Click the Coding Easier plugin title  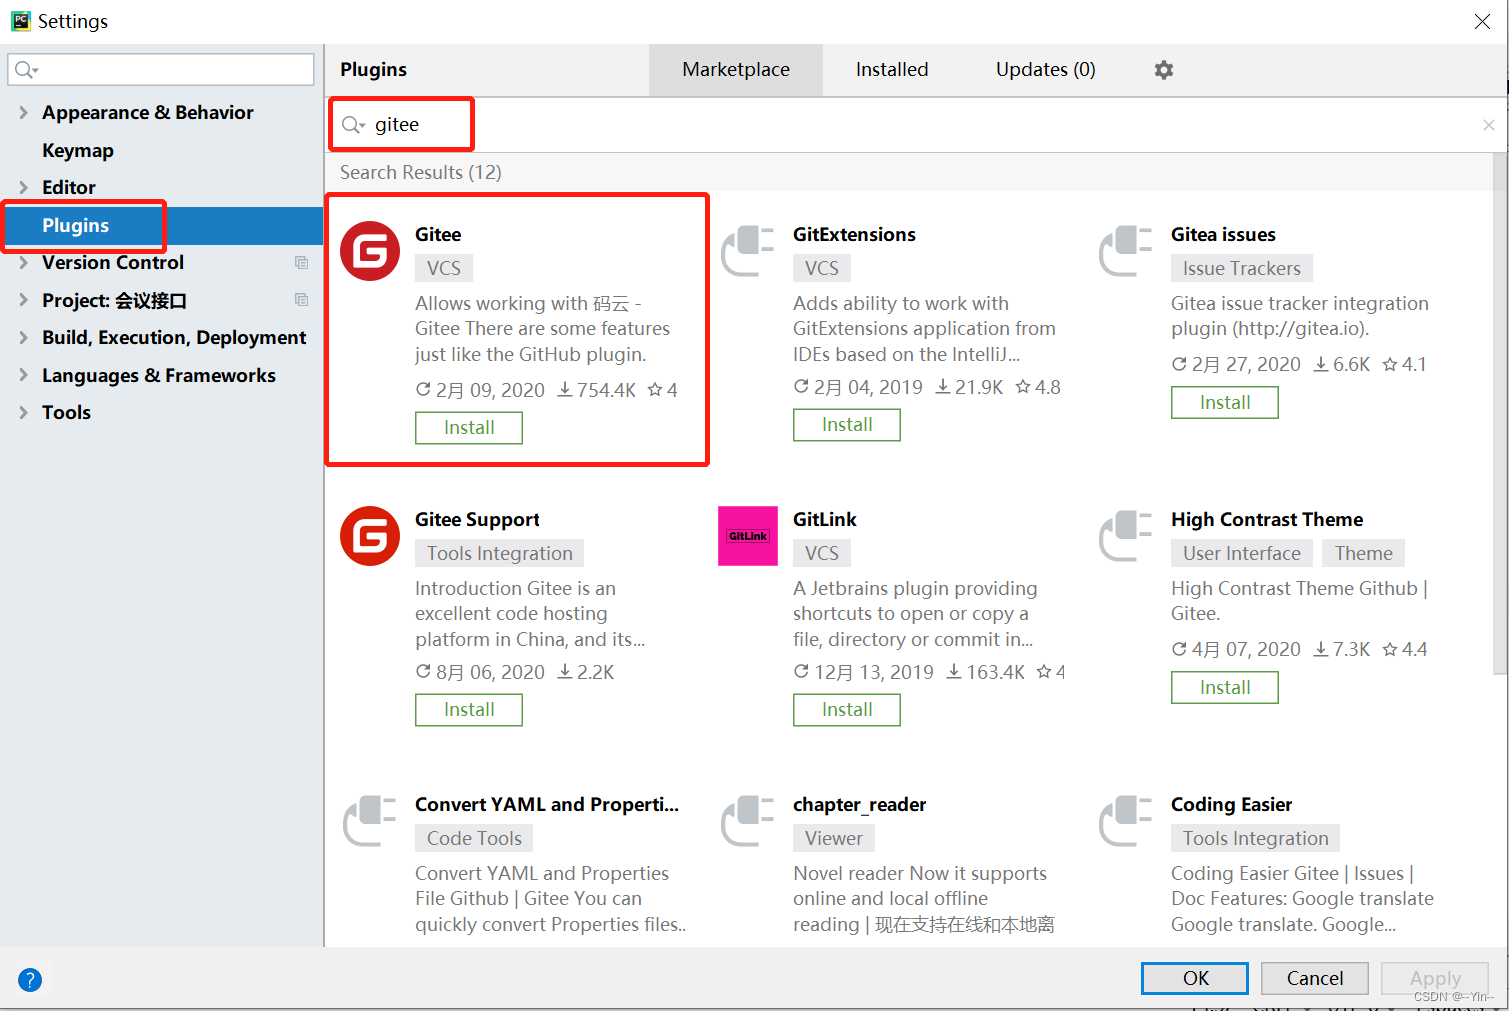[1231, 805]
